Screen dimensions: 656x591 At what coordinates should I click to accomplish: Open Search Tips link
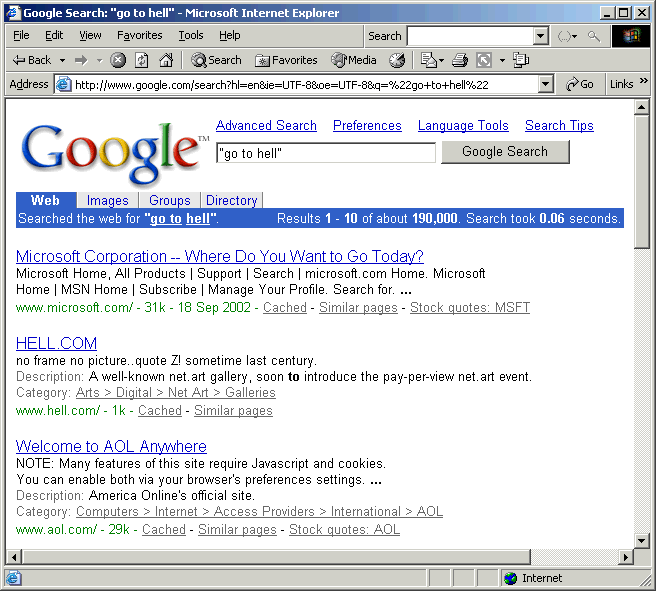click(x=559, y=125)
